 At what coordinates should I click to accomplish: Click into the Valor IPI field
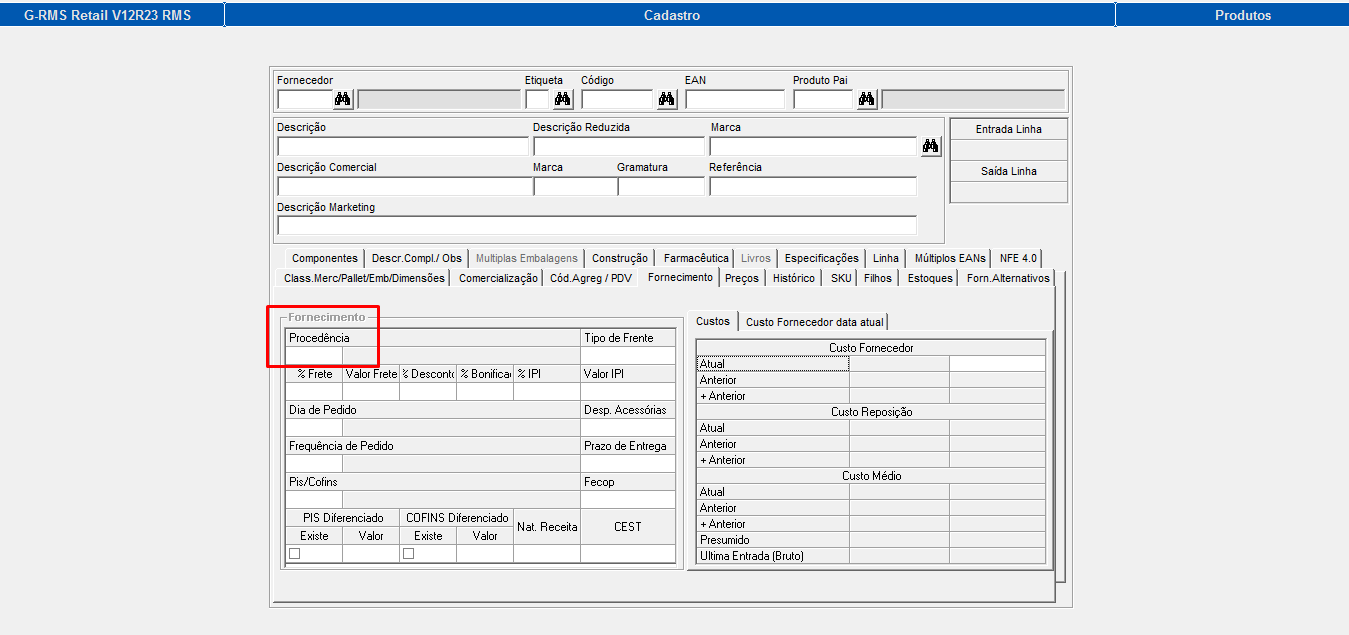click(628, 391)
